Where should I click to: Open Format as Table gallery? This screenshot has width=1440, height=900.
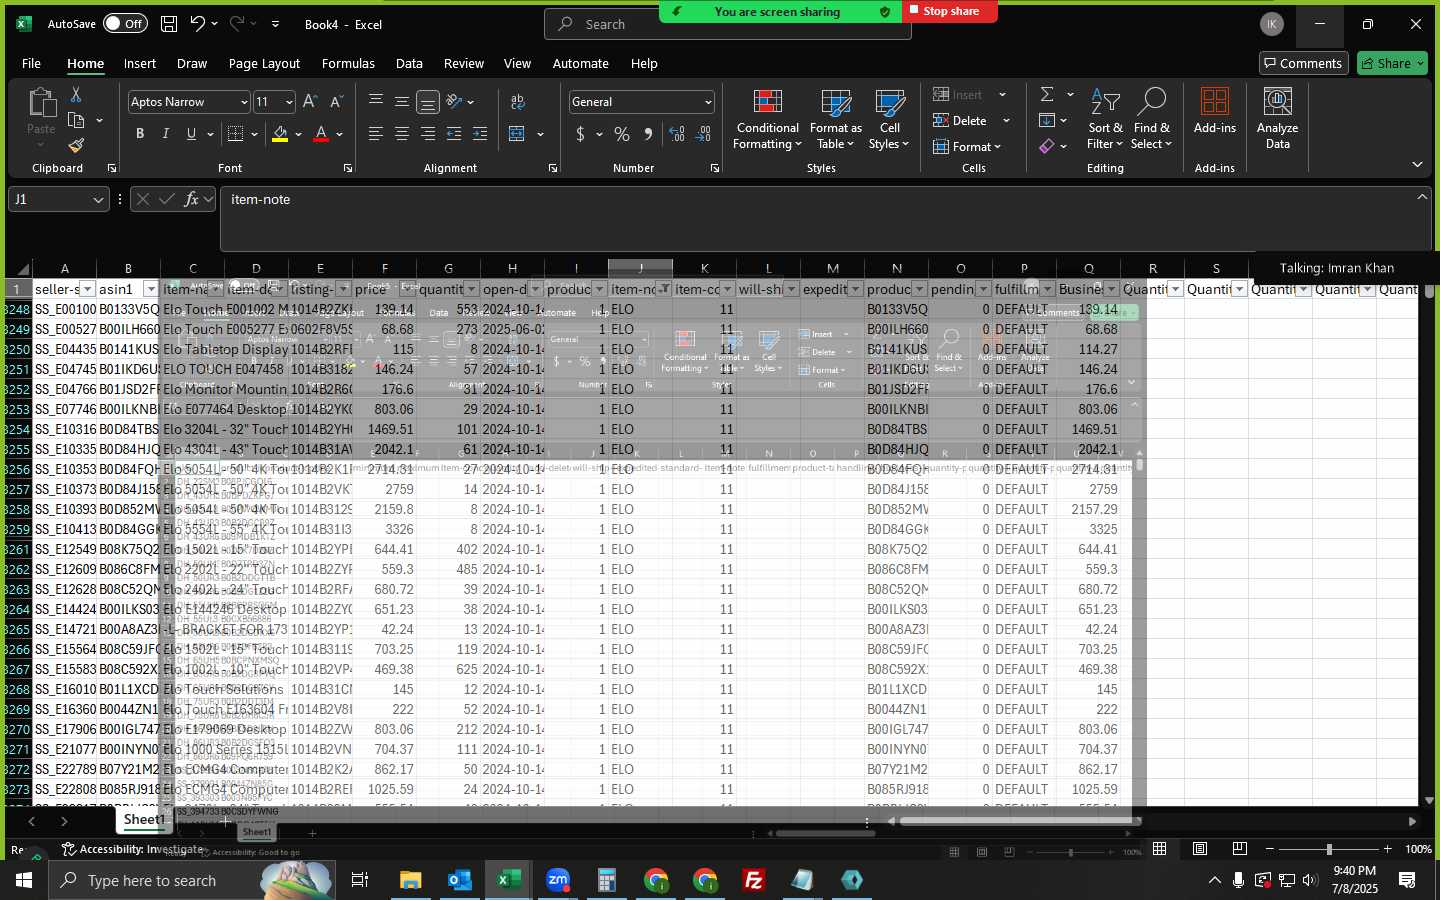tap(835, 120)
